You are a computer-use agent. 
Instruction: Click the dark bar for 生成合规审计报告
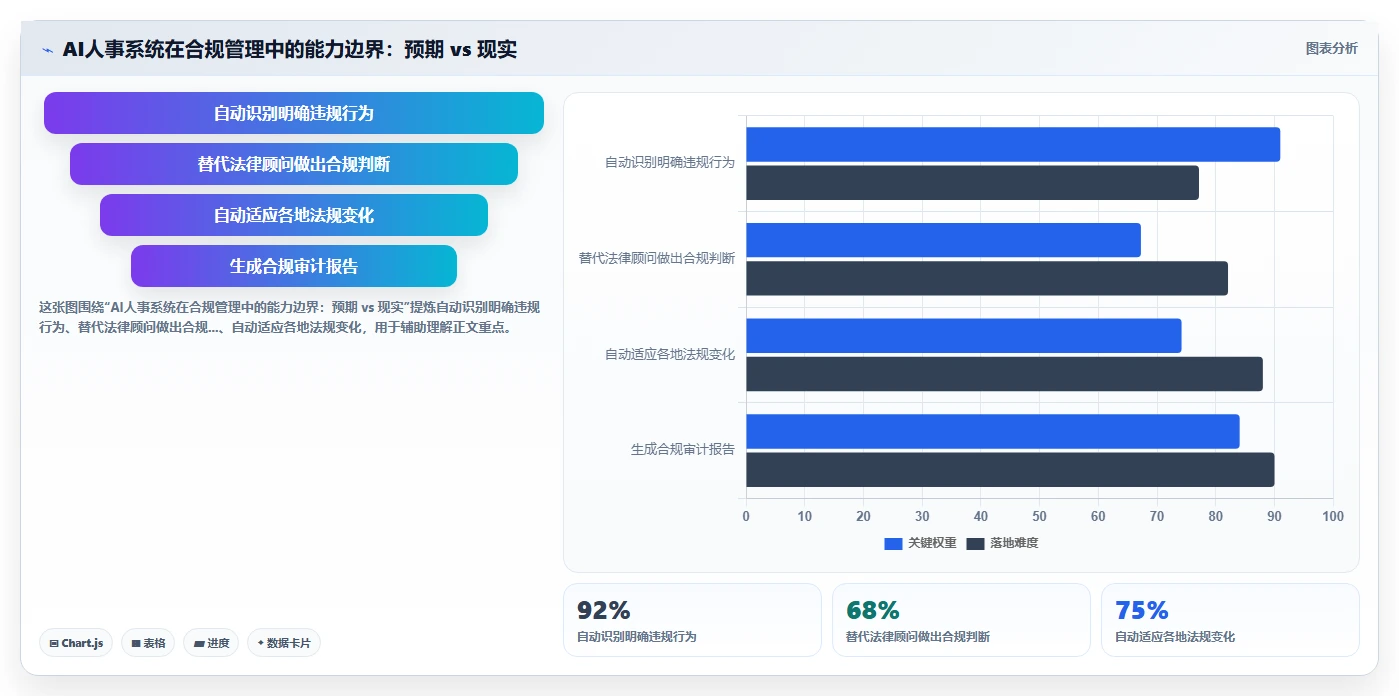tap(1010, 470)
